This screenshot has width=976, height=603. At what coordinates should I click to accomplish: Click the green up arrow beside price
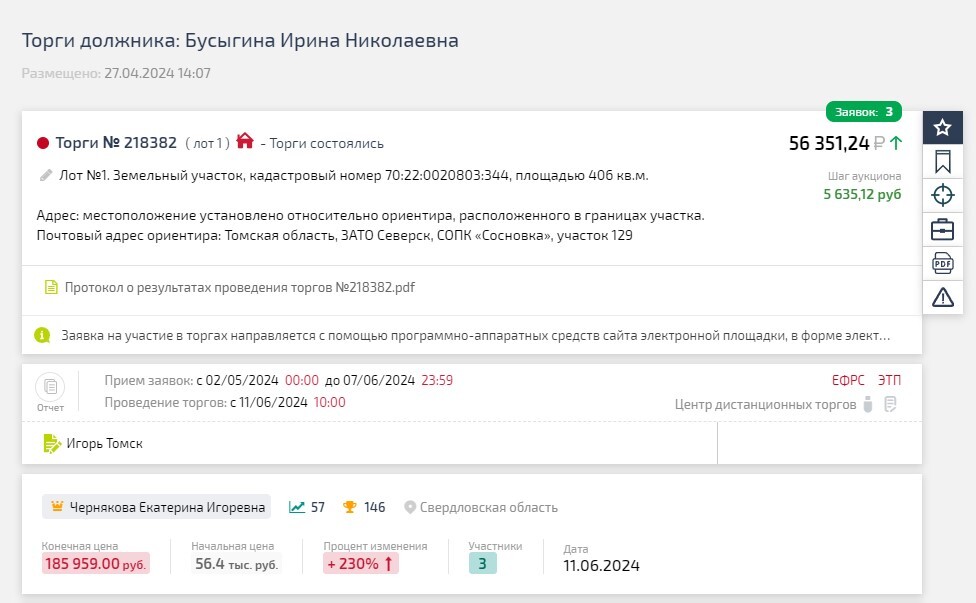[x=896, y=143]
